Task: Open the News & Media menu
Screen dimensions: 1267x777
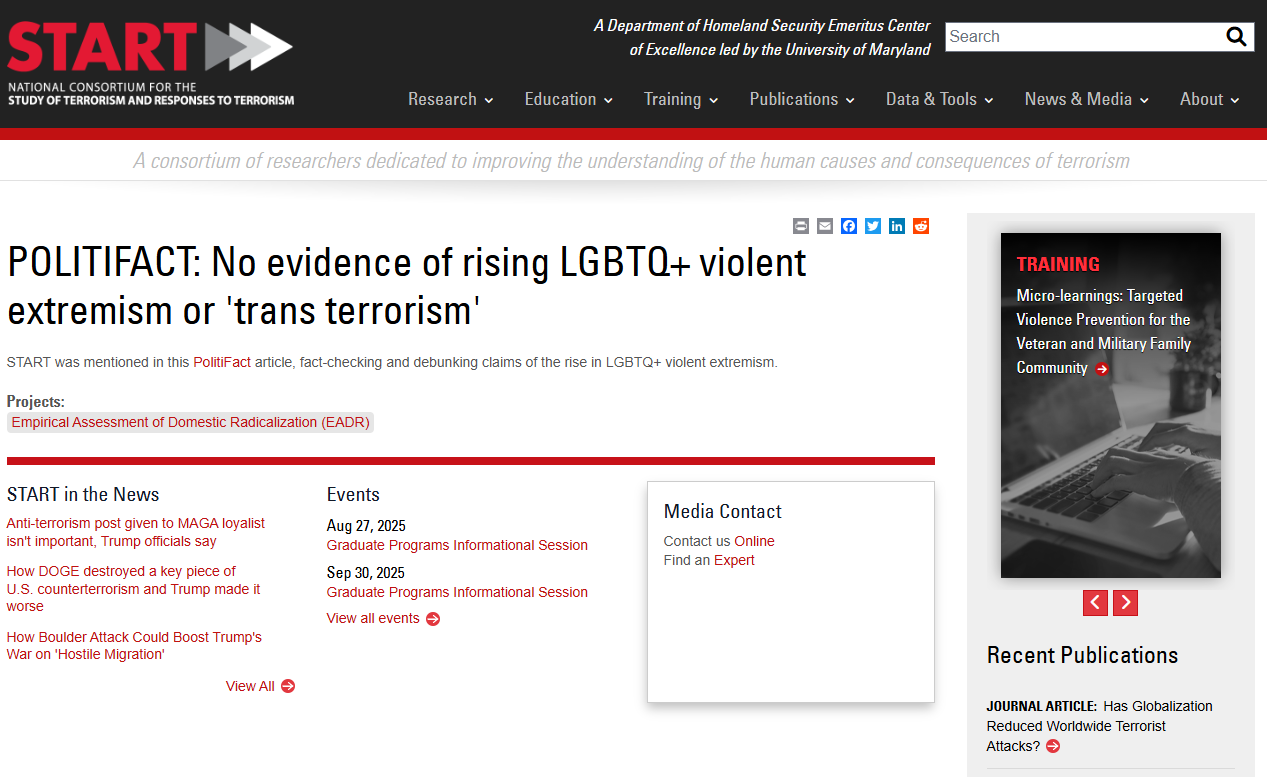Action: coord(1087,99)
